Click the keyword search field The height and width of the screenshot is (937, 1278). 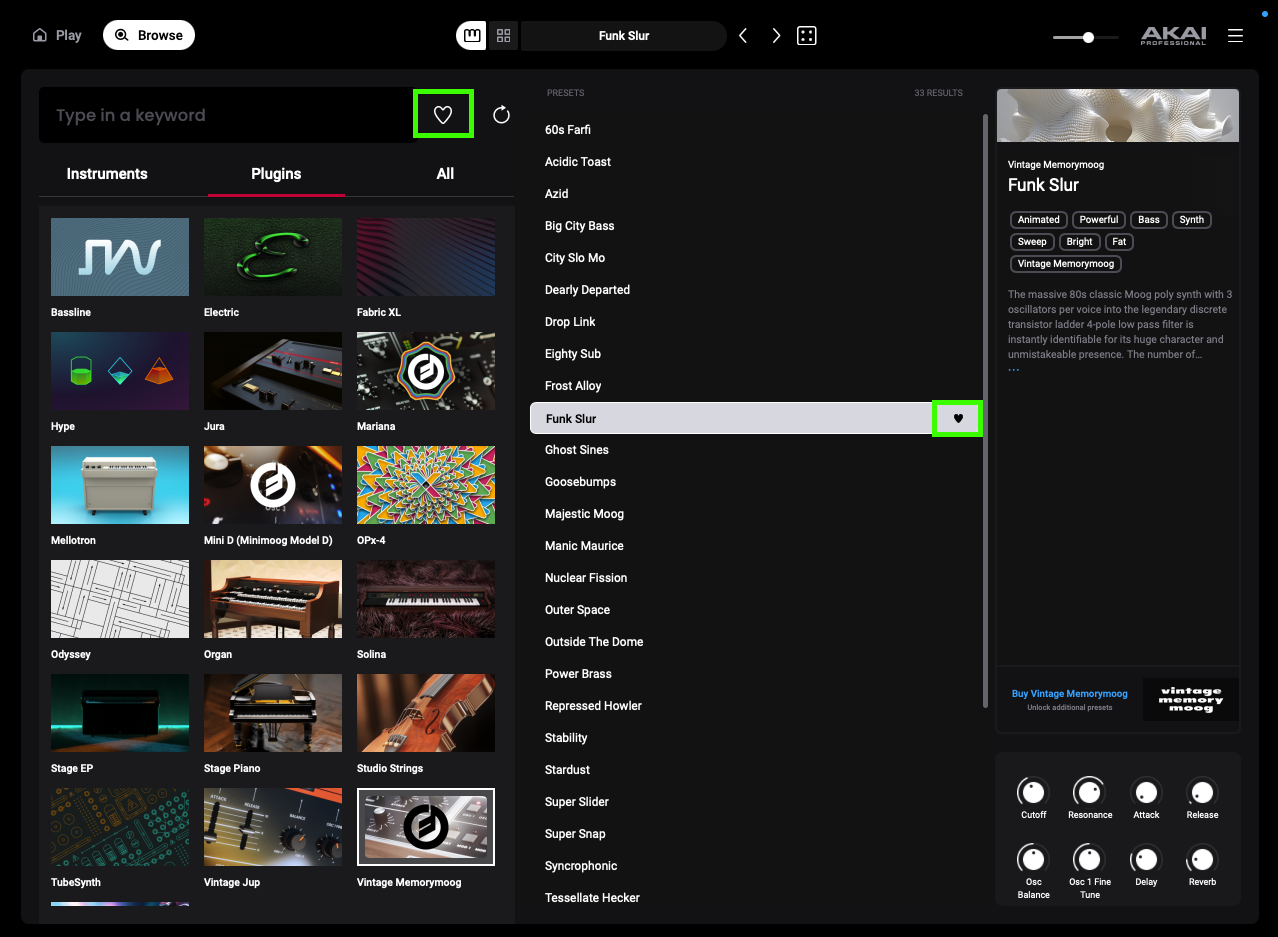[x=225, y=115]
